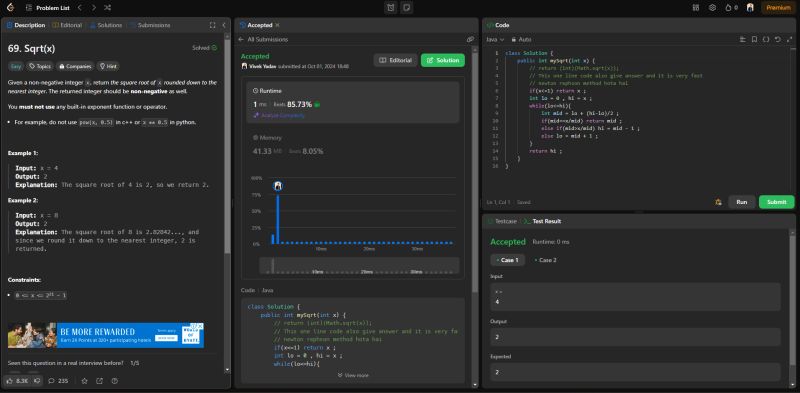The height and width of the screenshot is (393, 800).
Task: Click the bookmark icon in code editor
Action: (x=754, y=39)
